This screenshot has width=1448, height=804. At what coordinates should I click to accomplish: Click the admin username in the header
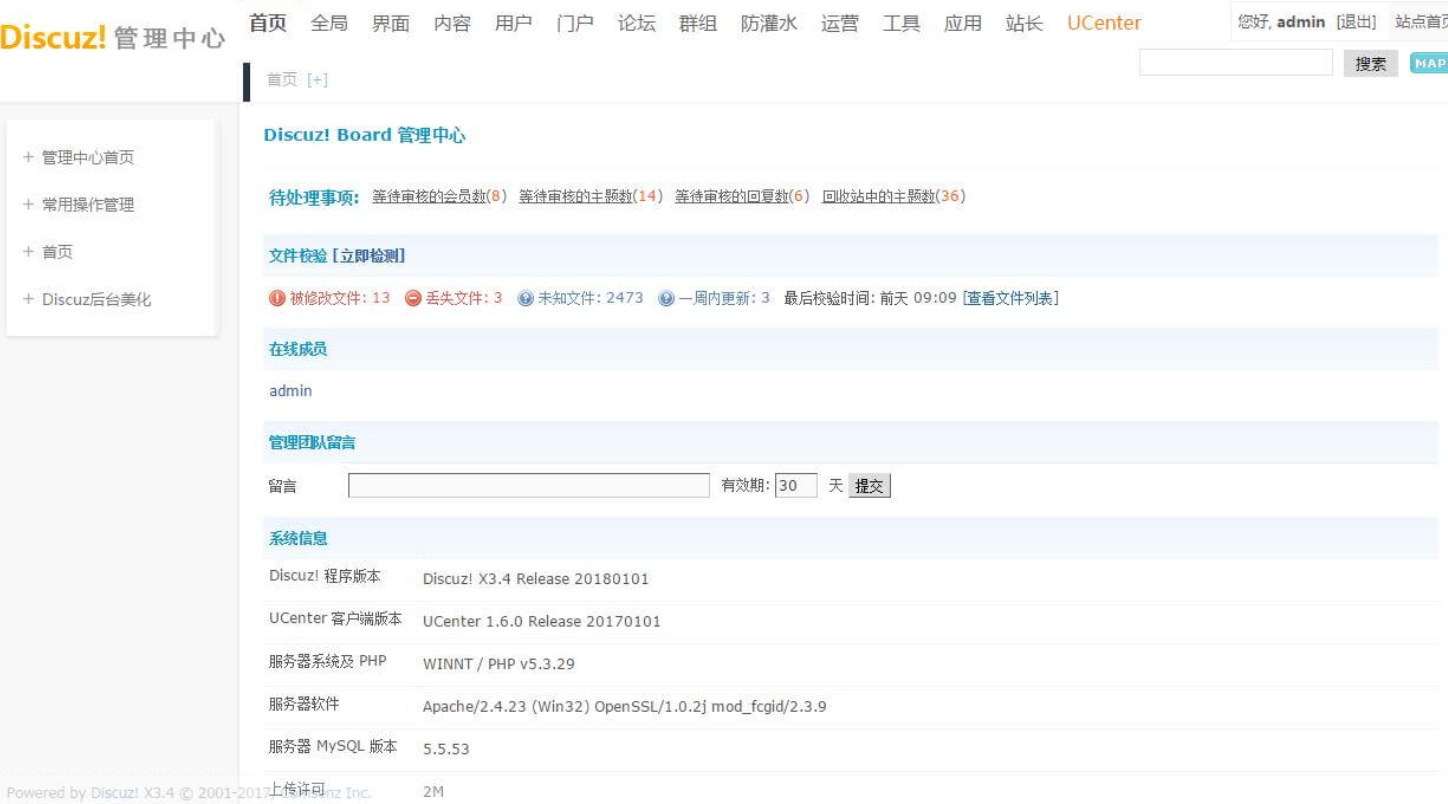pos(1301,22)
